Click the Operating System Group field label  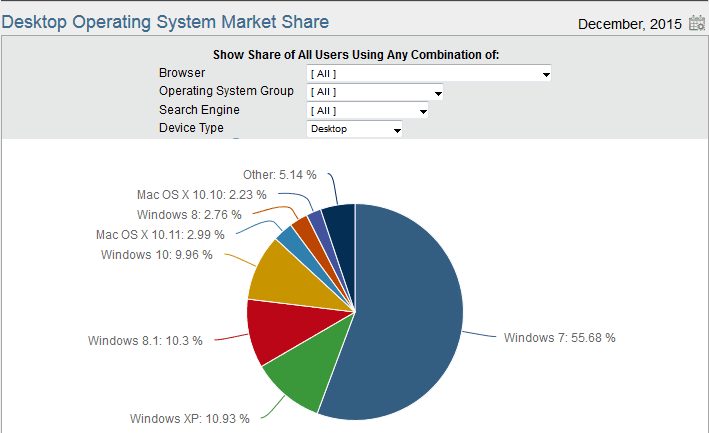coord(226,91)
